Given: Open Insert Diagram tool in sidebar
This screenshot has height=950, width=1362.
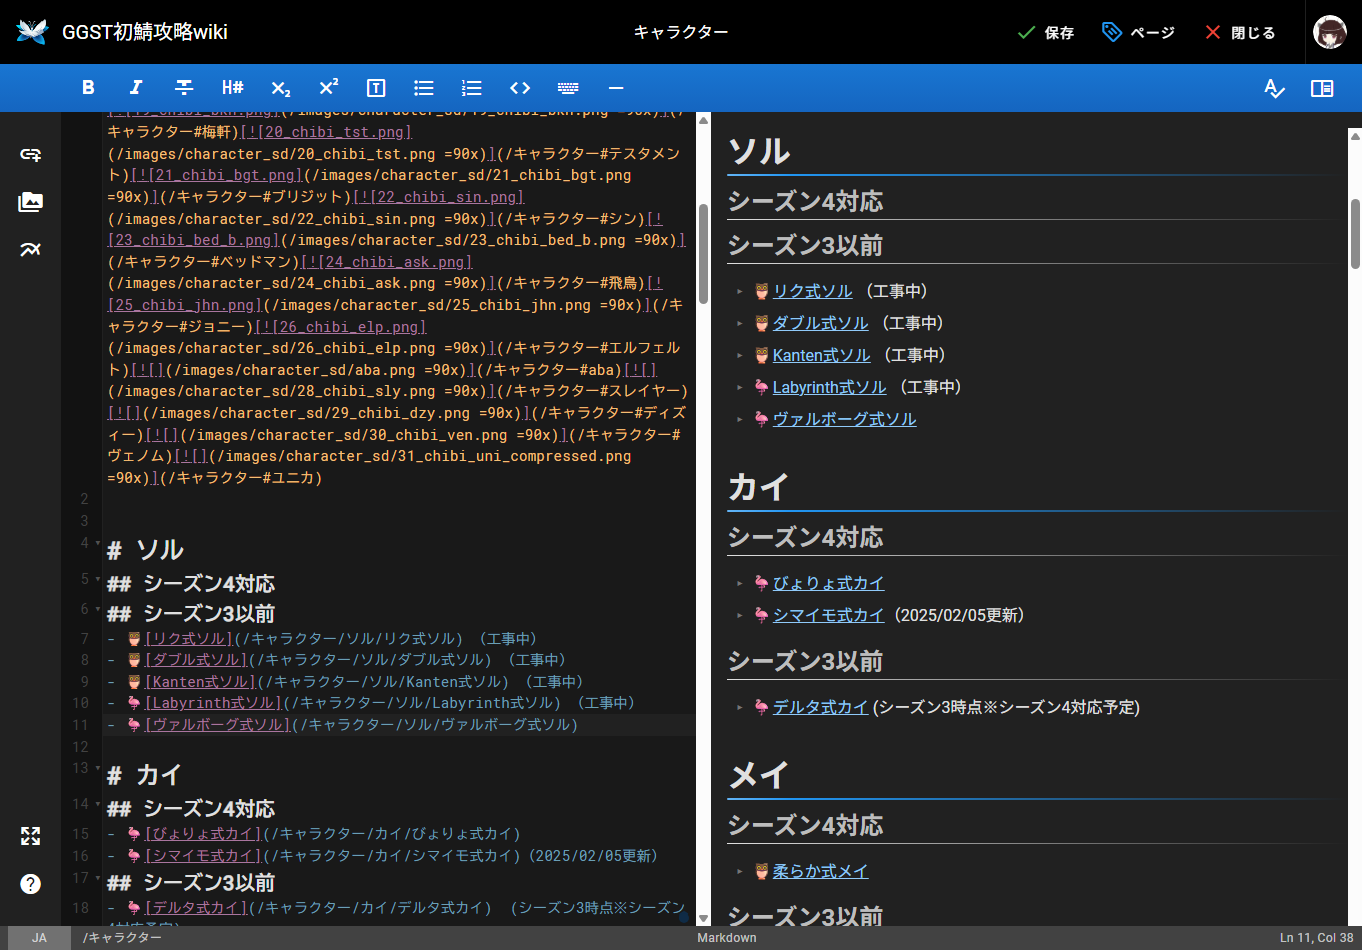Looking at the screenshot, I should click(30, 250).
